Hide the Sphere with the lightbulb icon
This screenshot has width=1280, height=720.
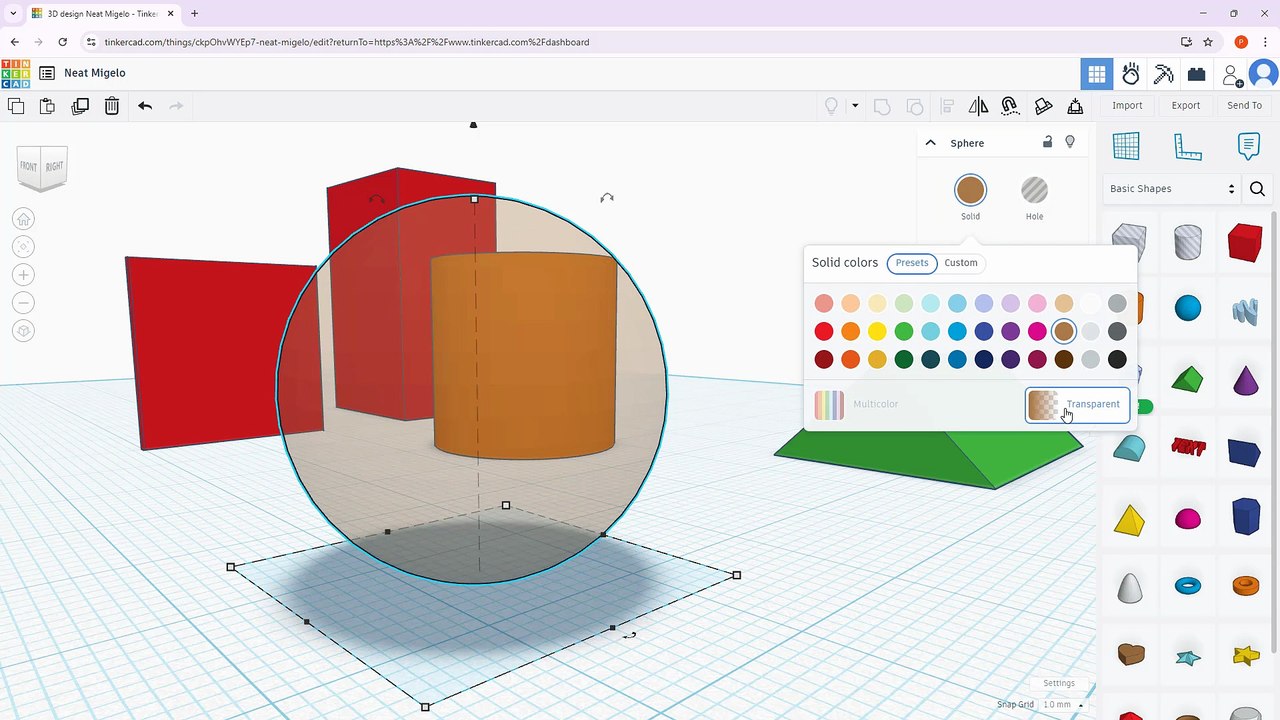click(1070, 142)
